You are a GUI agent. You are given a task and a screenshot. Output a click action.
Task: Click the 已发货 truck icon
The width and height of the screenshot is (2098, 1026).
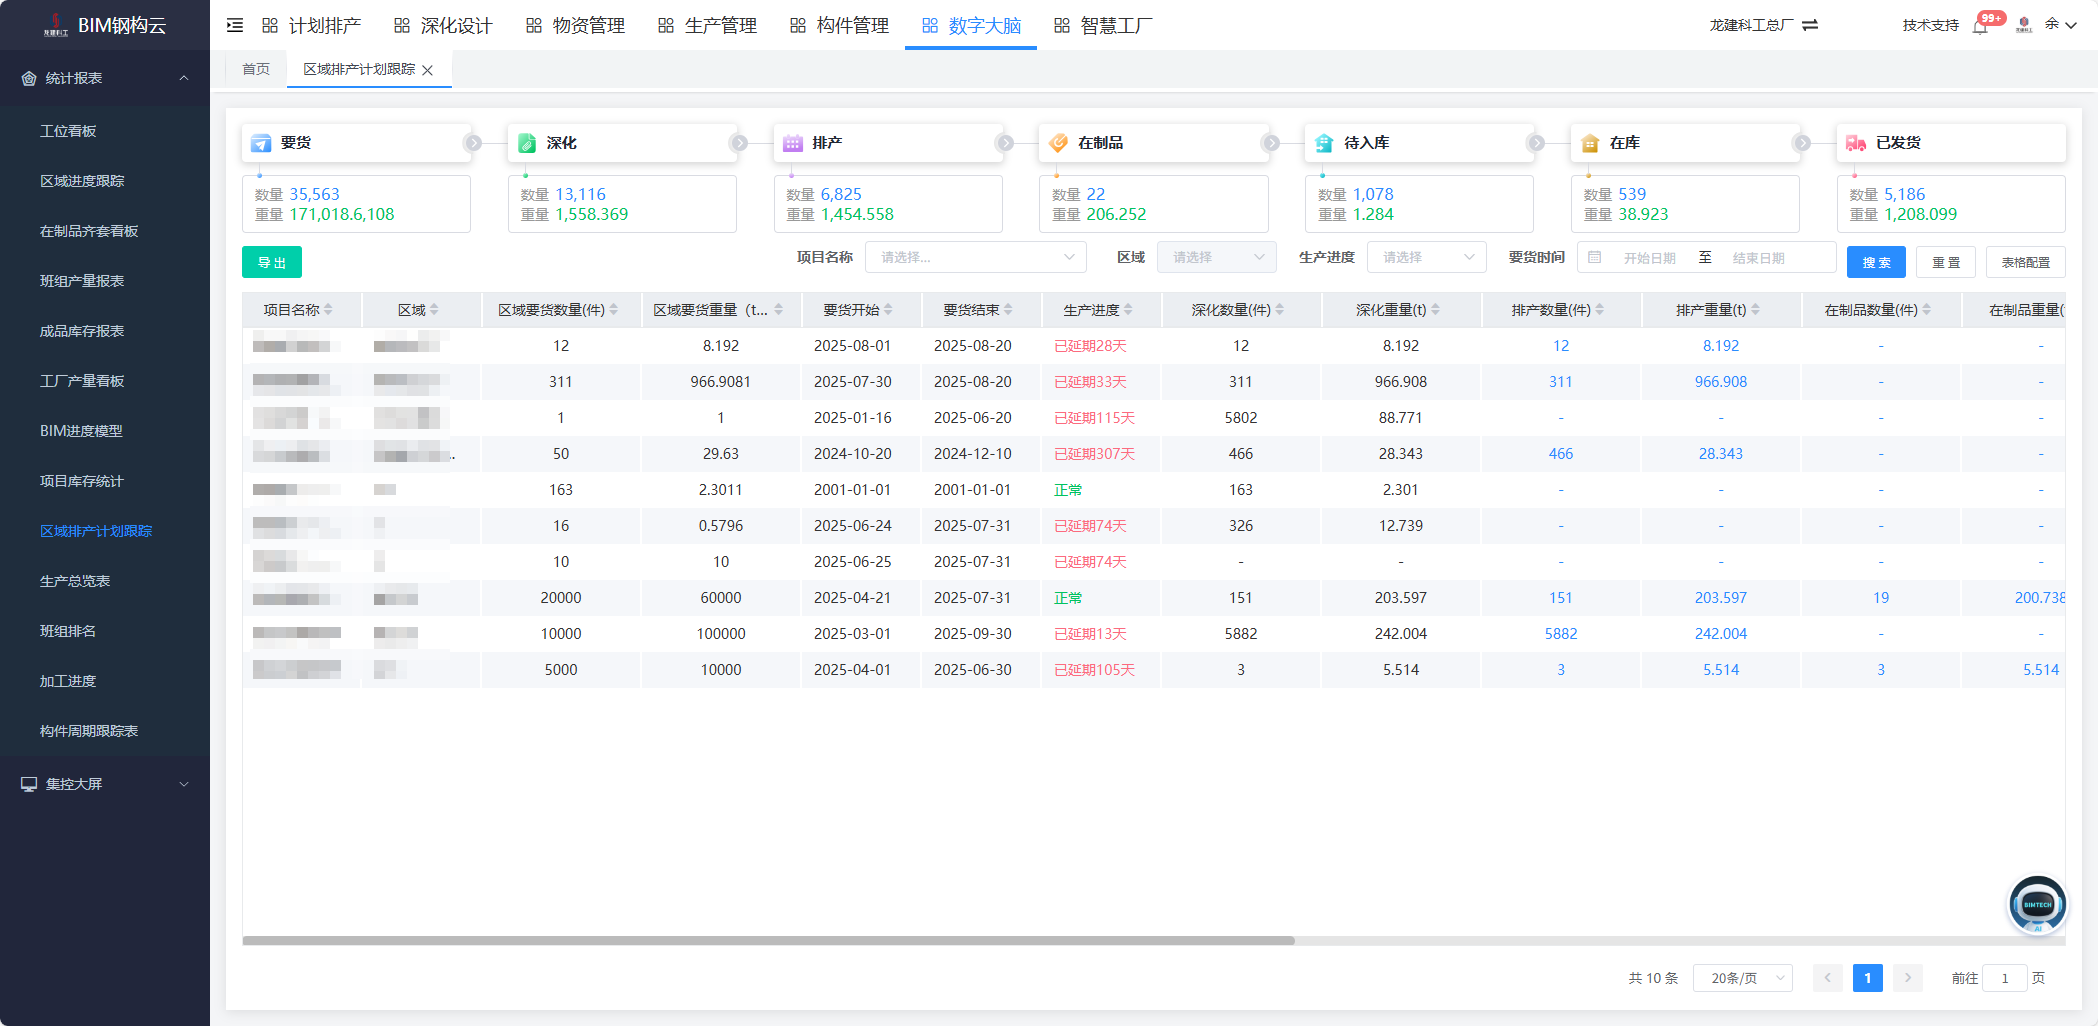(1857, 143)
